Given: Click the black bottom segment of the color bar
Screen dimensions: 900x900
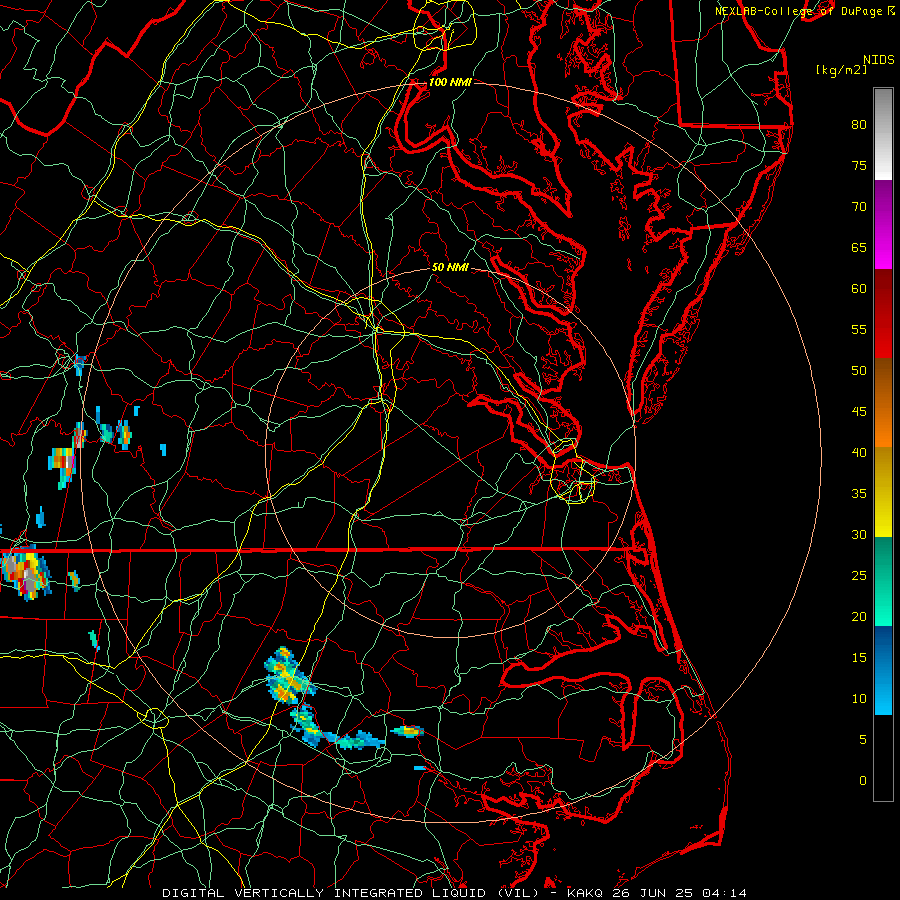Looking at the screenshot, I should pyautogui.click(x=883, y=758).
